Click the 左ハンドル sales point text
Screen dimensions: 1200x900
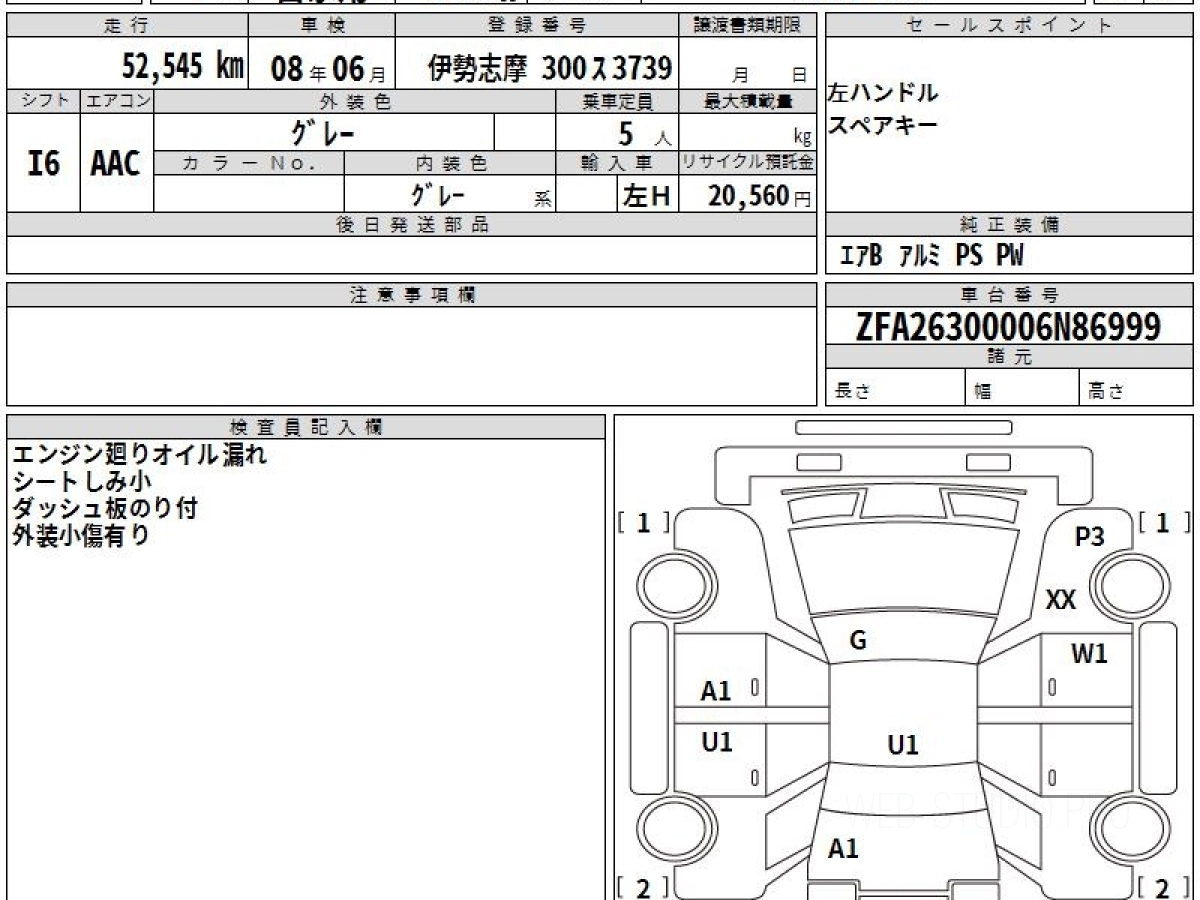[x=882, y=94]
